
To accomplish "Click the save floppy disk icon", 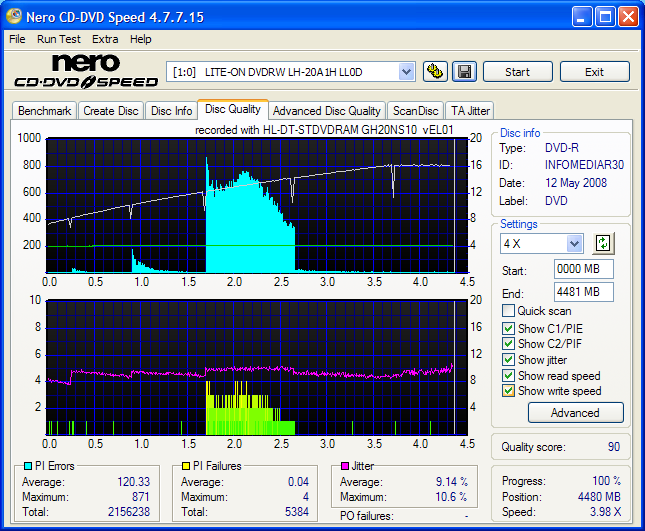I will [464, 72].
